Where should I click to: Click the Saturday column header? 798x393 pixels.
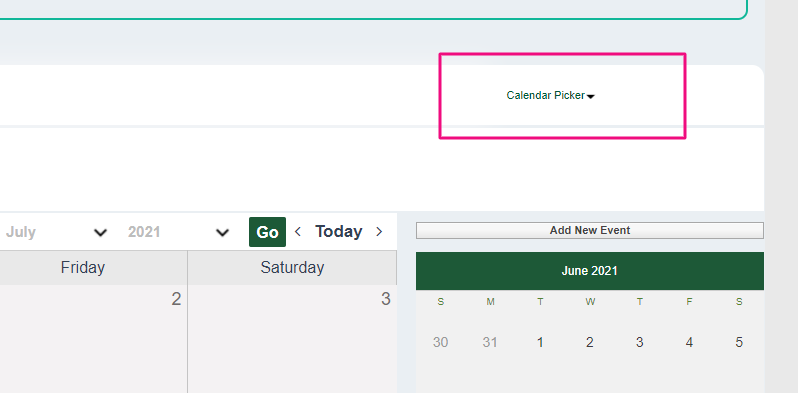point(292,267)
